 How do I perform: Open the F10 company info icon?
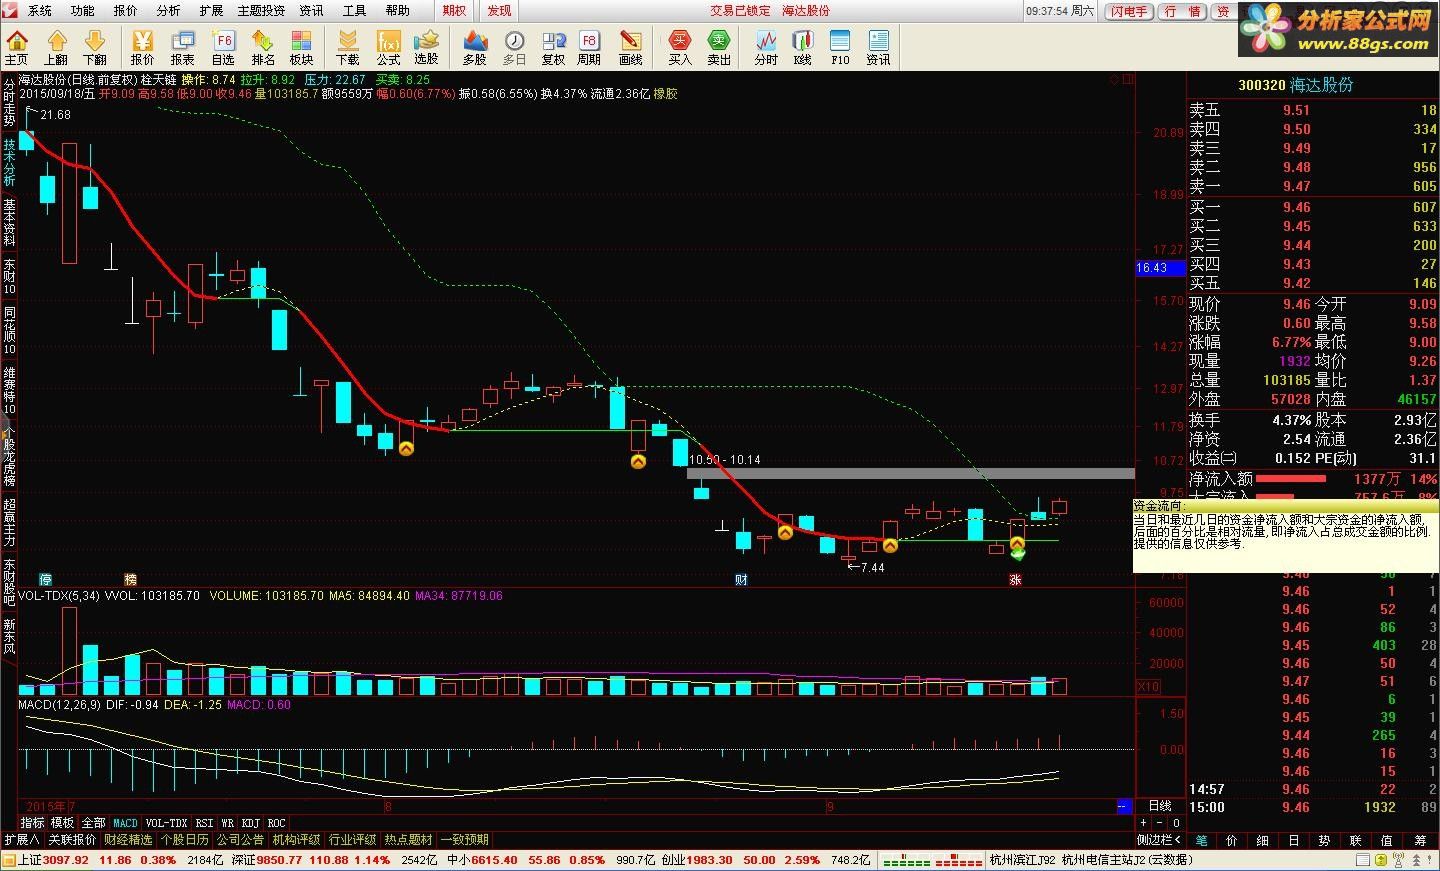point(840,47)
